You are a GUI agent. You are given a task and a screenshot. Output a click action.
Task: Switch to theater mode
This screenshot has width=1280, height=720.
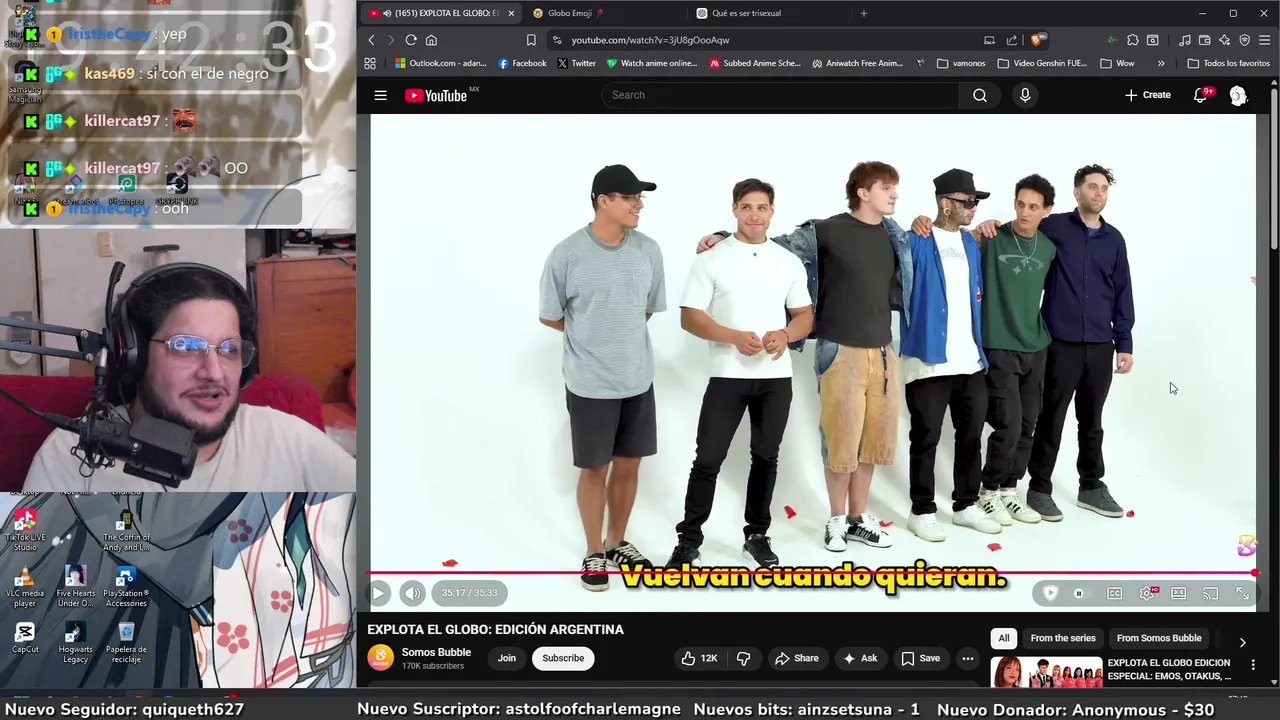point(1179,593)
